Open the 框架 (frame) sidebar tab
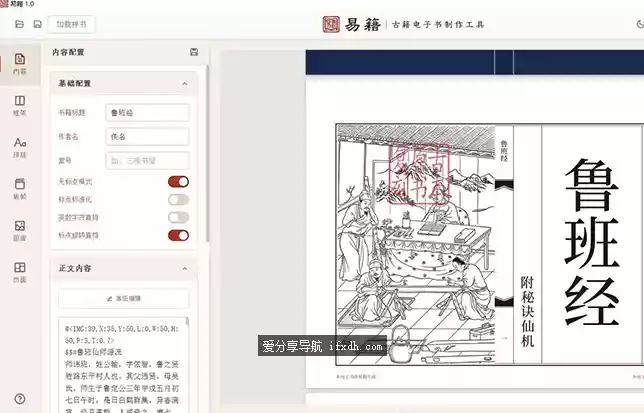The width and height of the screenshot is (644, 413). click(20, 106)
